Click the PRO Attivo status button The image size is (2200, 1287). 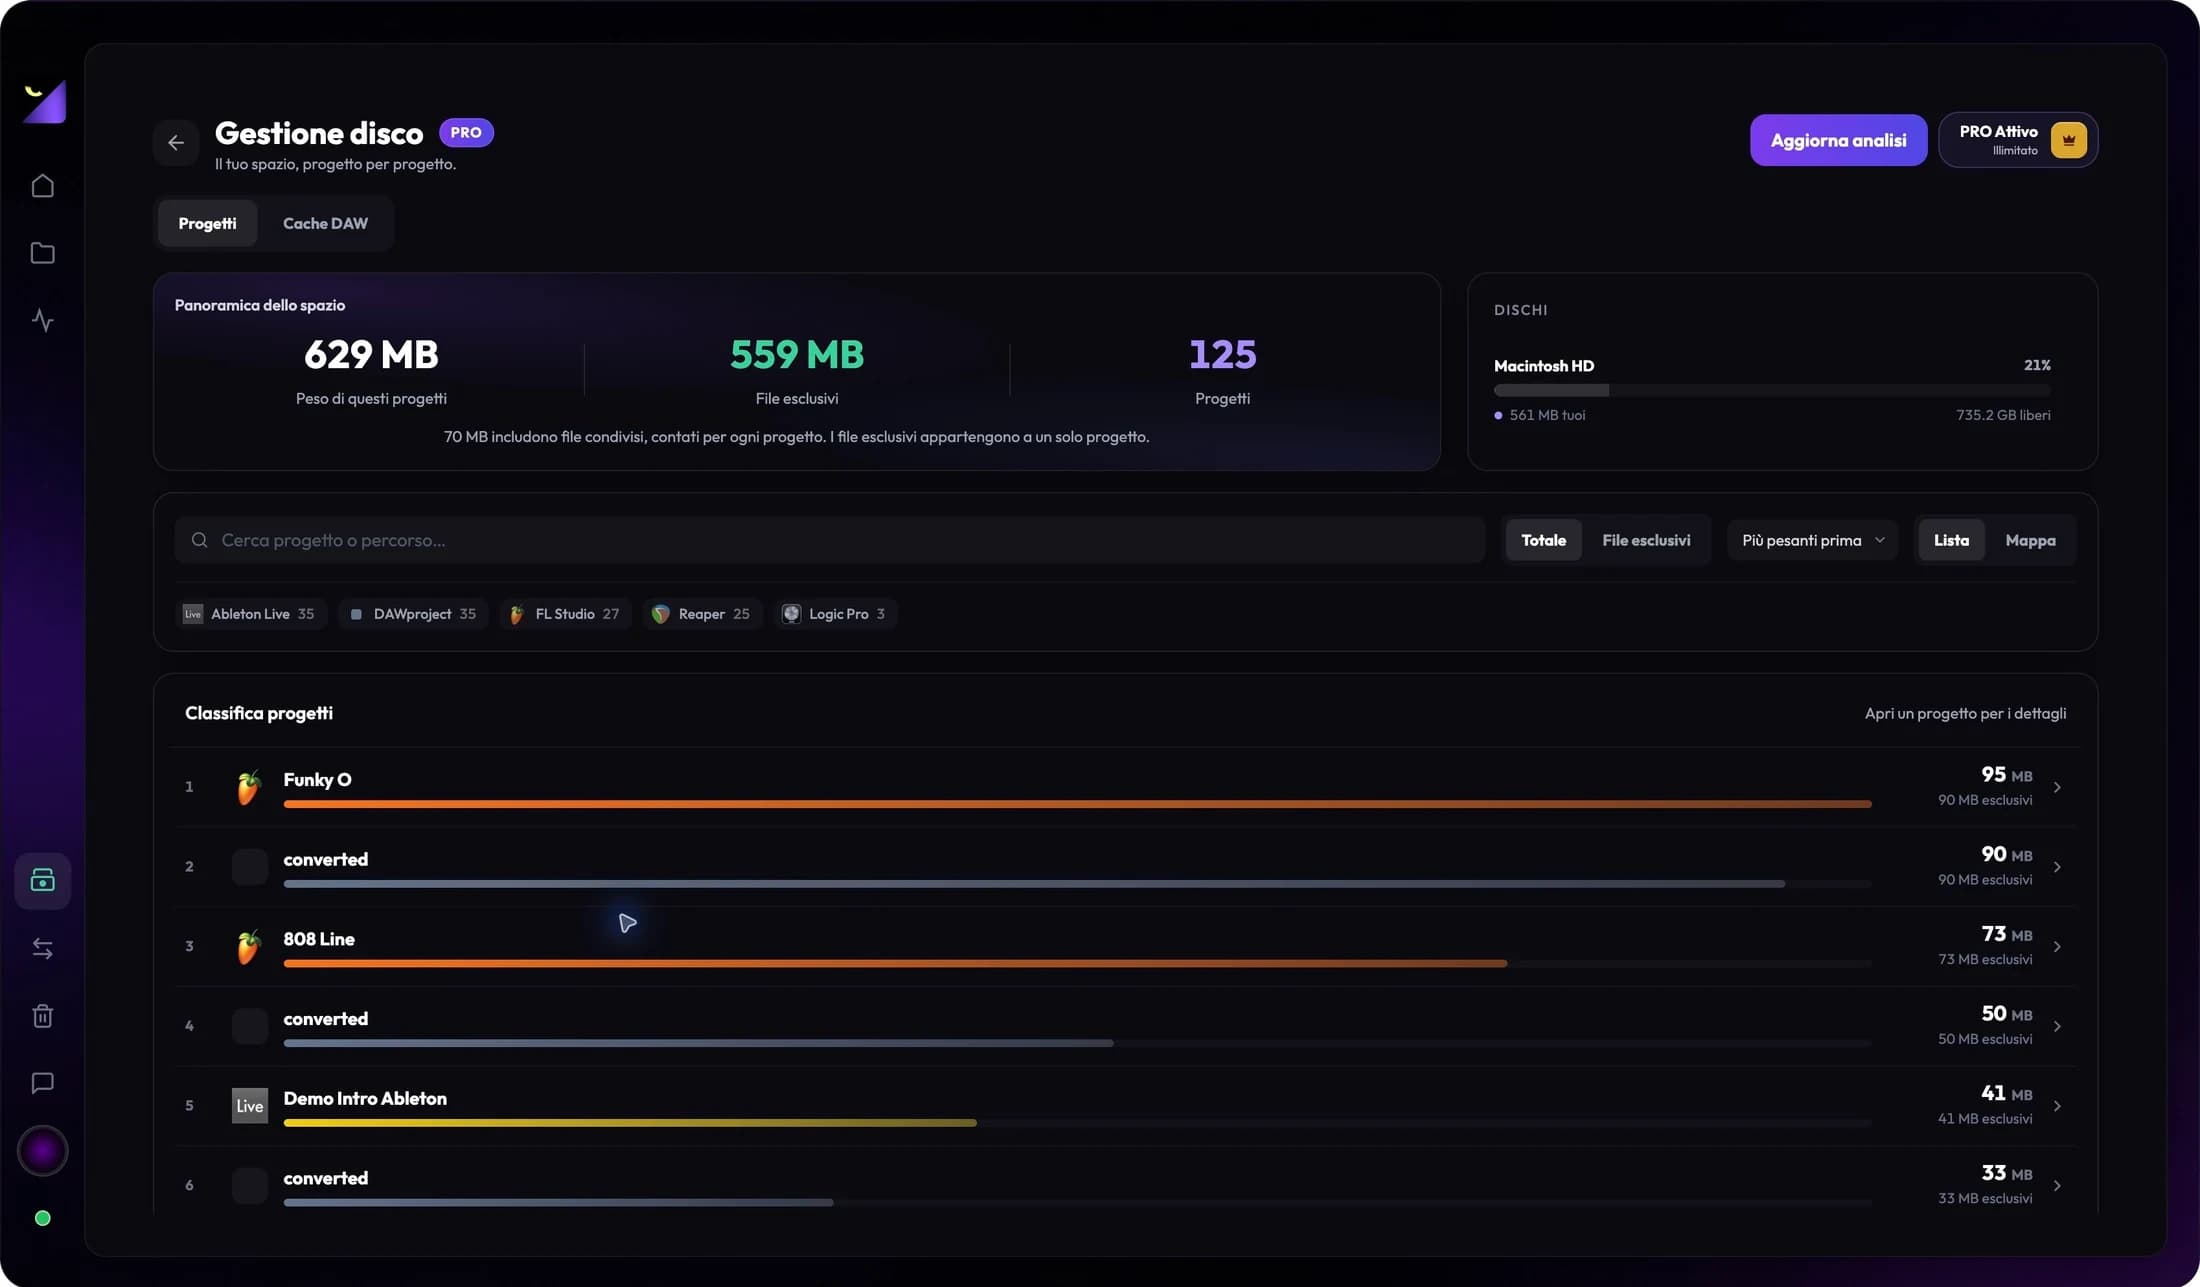click(2018, 140)
